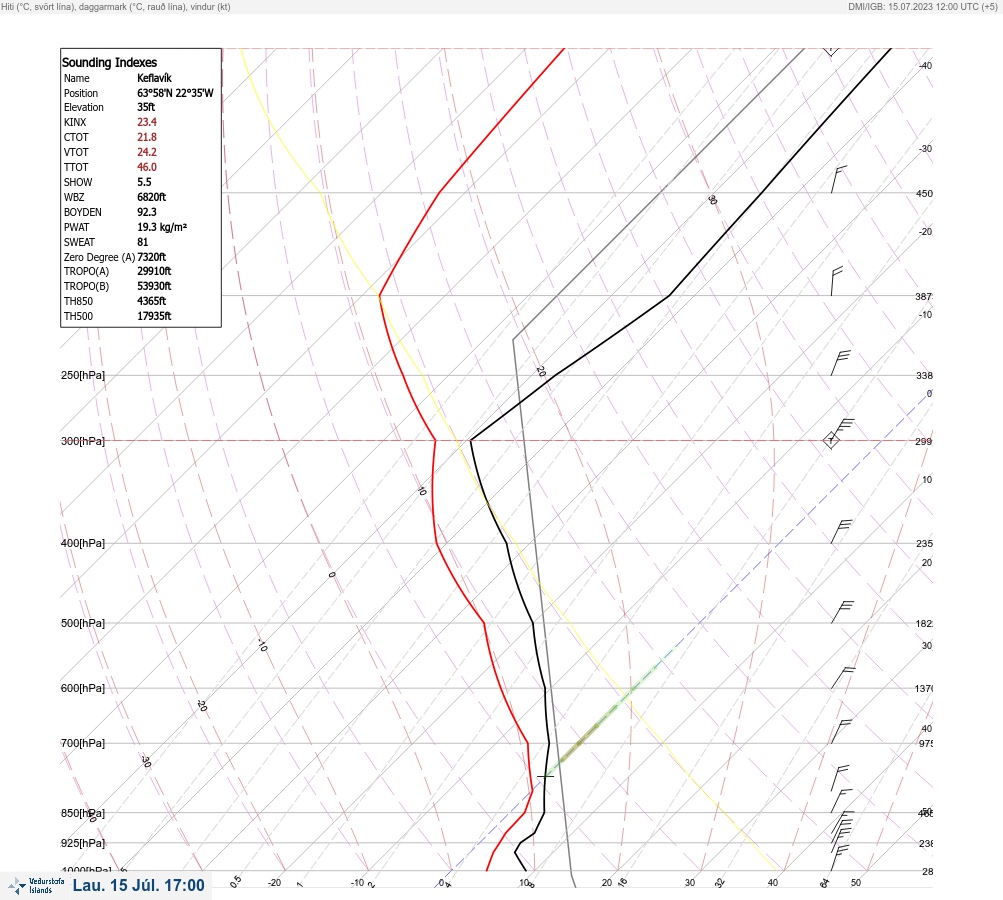This screenshot has height=900, width=1003.
Task: Click the VTOT value 24.2
Action: tap(146, 152)
